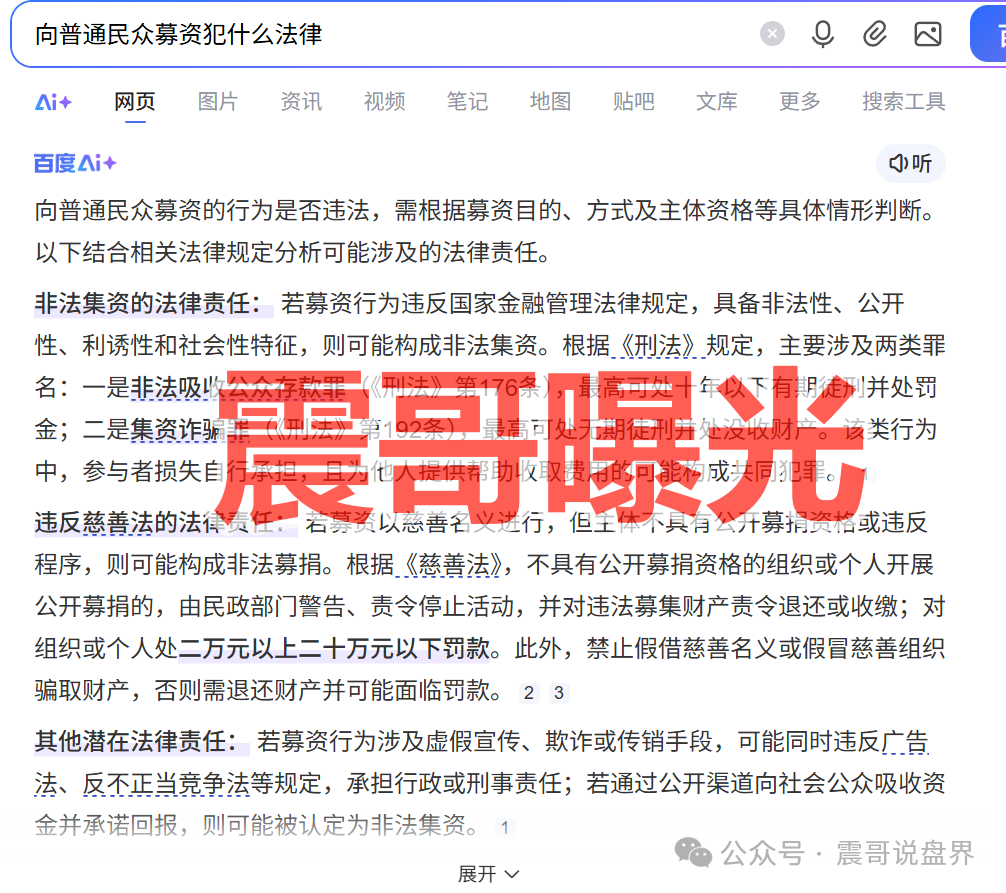Select the AI tab icon next to 网页
The image size is (1006, 893).
(x=52, y=101)
